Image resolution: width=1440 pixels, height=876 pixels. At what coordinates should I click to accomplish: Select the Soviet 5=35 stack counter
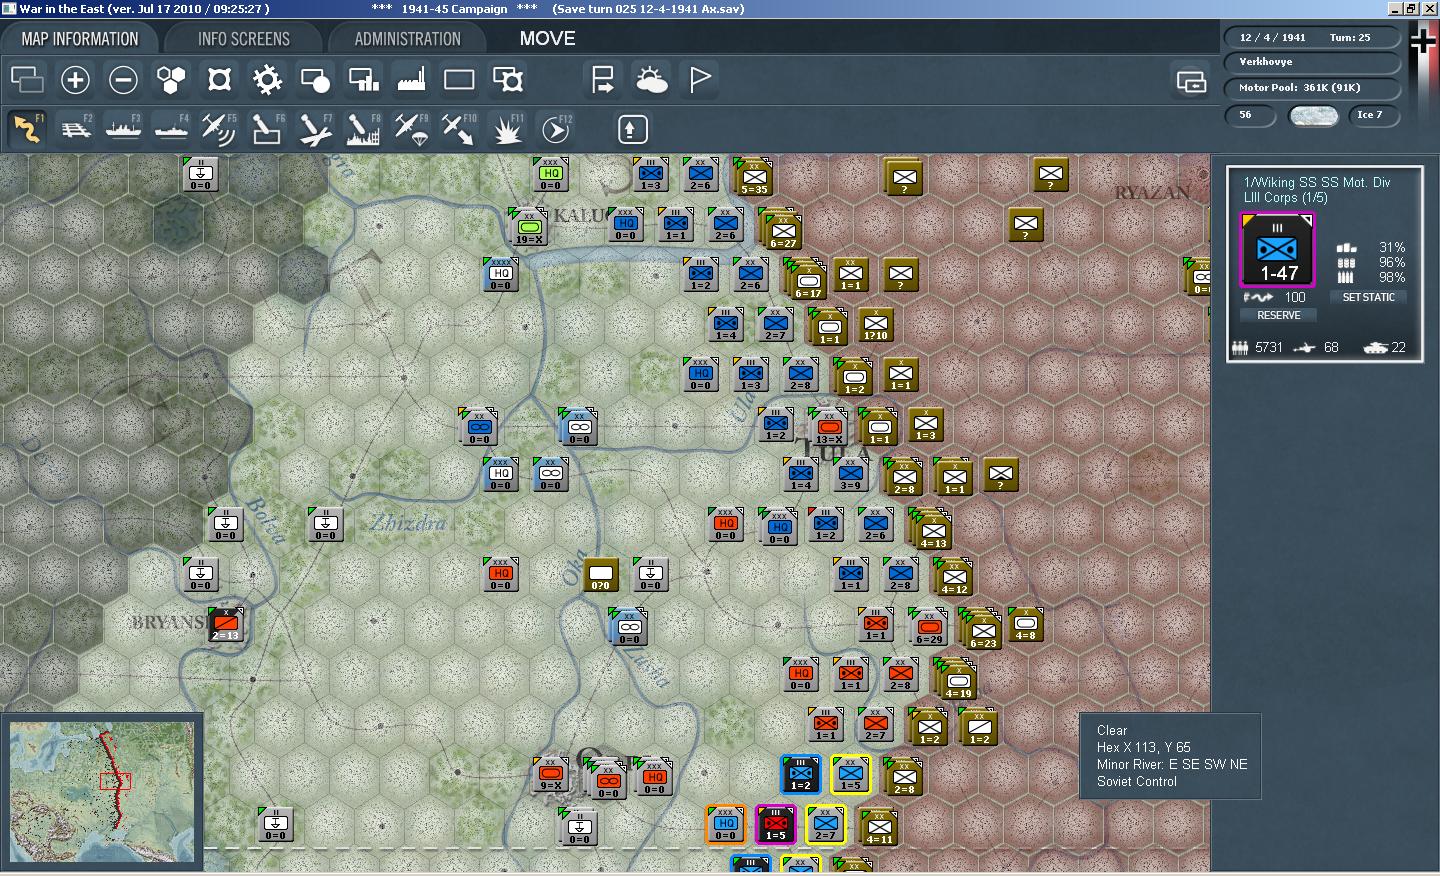coord(754,178)
